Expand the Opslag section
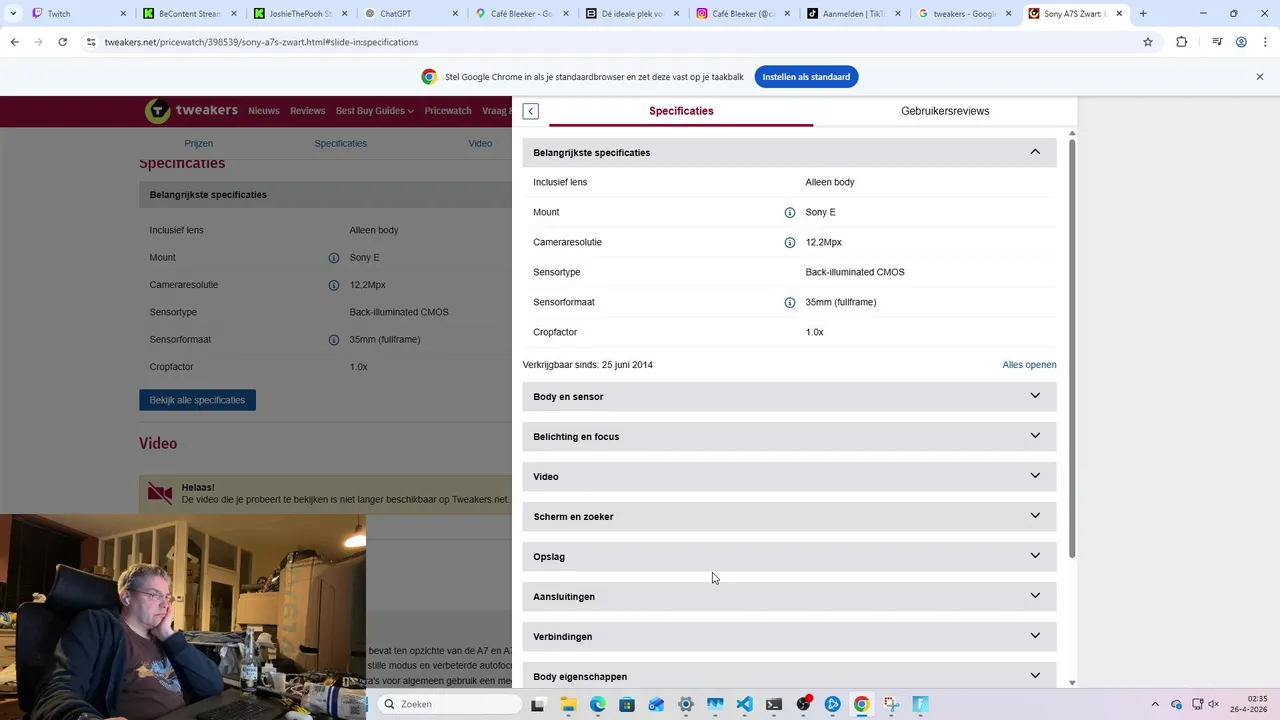 789,557
